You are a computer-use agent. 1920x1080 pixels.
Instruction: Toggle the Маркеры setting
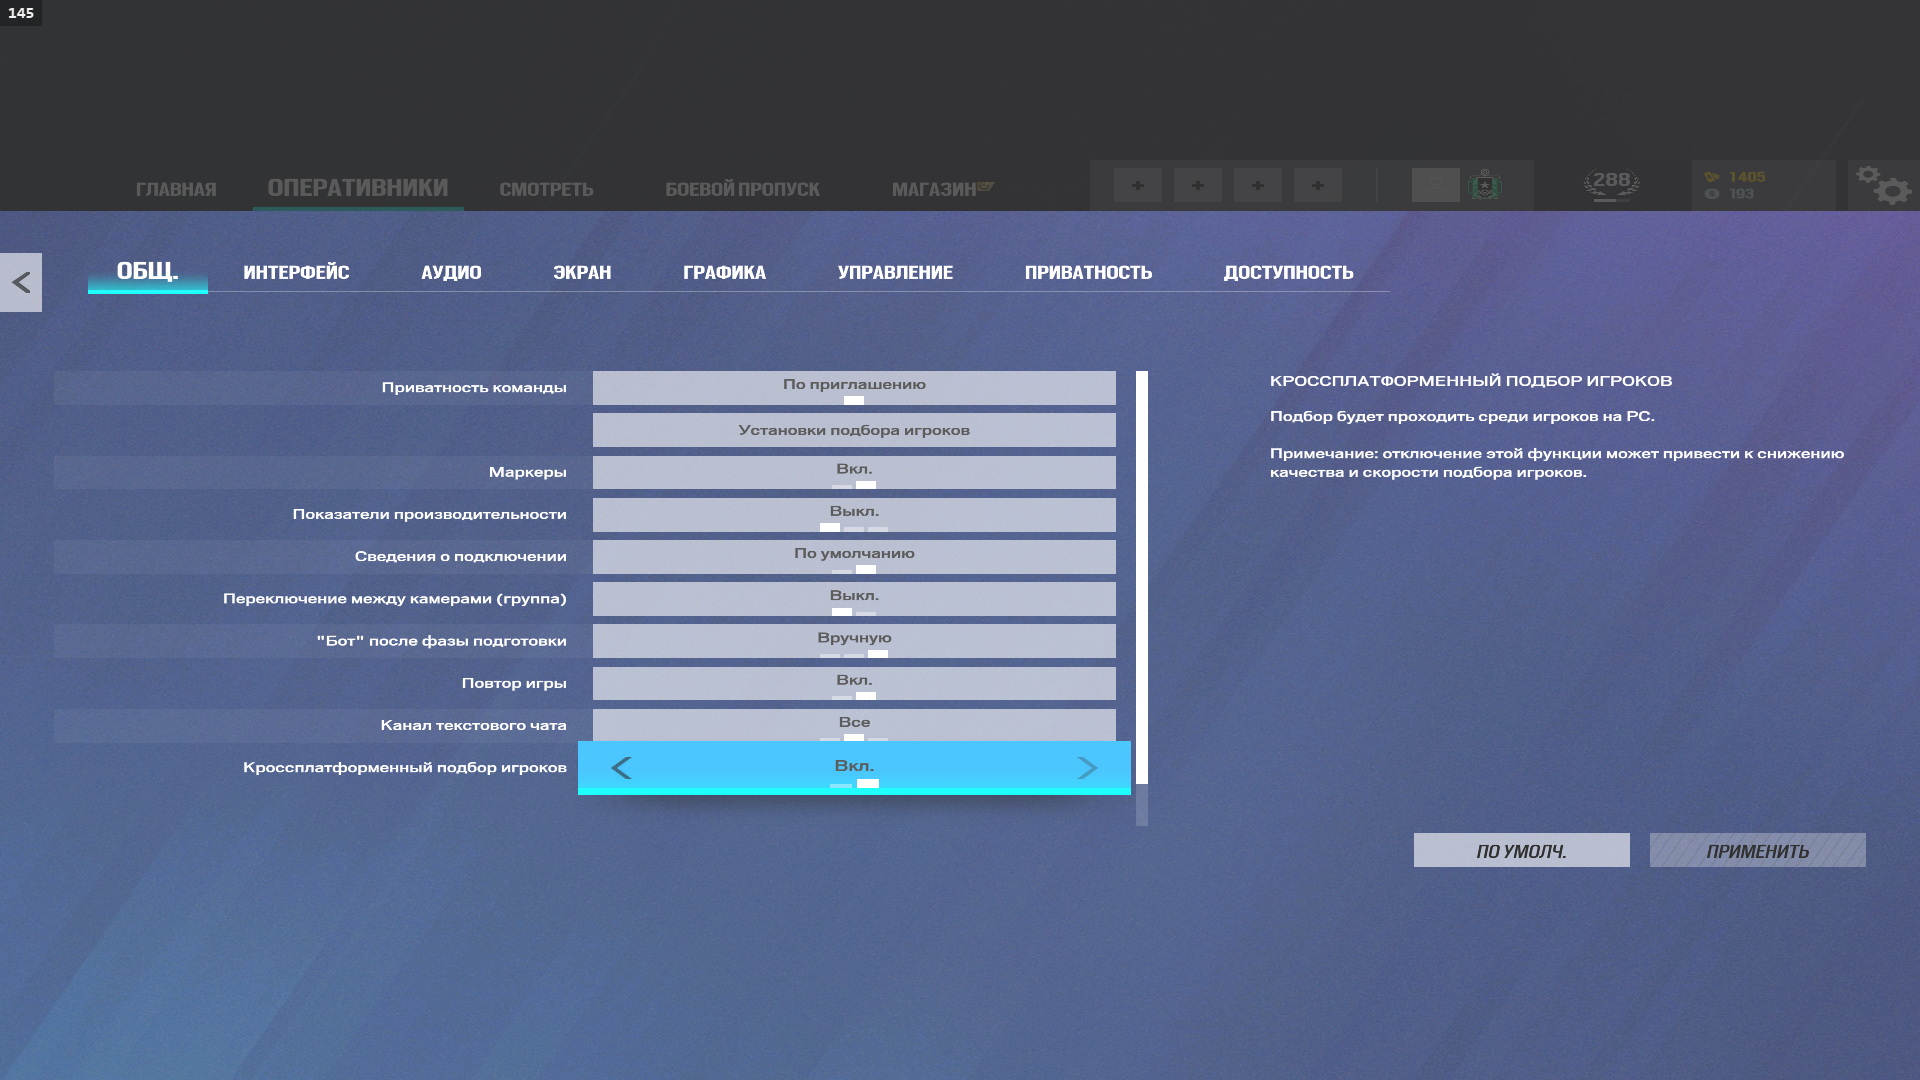click(x=854, y=472)
